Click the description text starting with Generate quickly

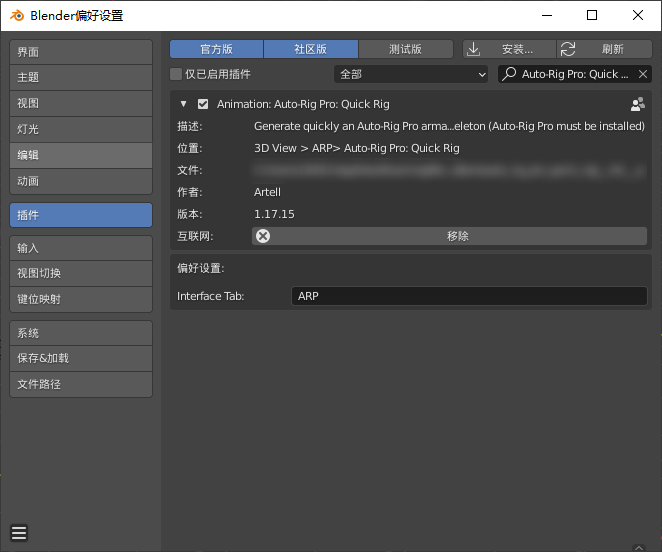click(449, 126)
